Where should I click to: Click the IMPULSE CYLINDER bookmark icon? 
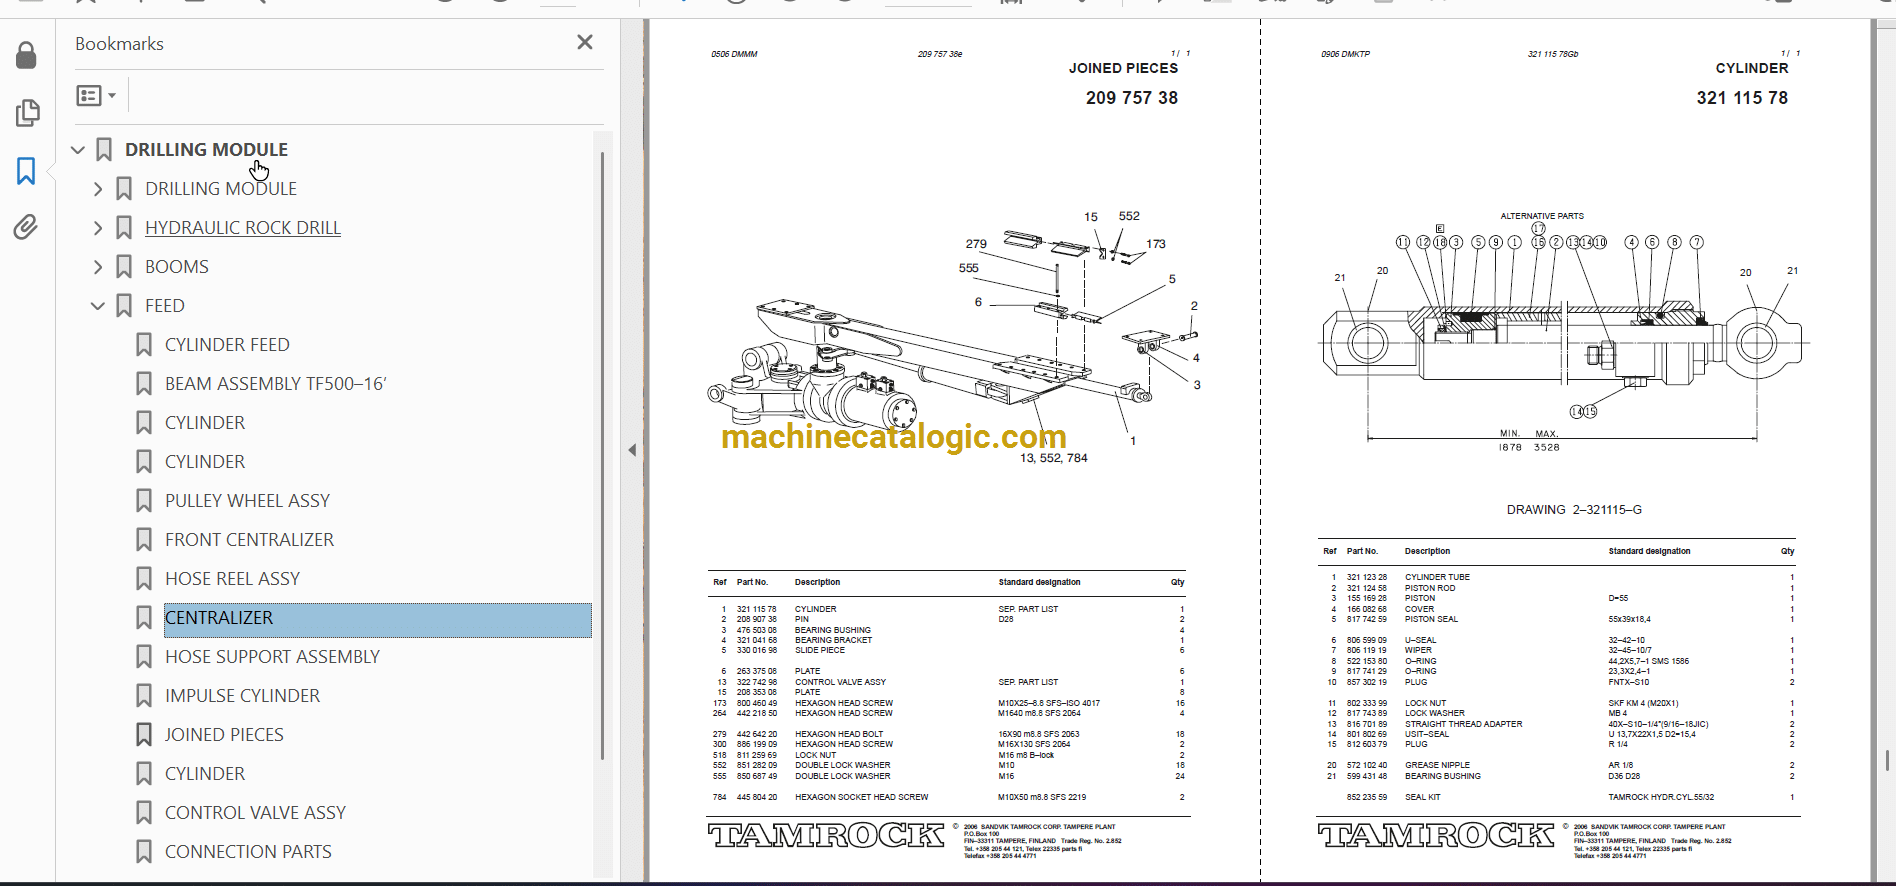[144, 696]
